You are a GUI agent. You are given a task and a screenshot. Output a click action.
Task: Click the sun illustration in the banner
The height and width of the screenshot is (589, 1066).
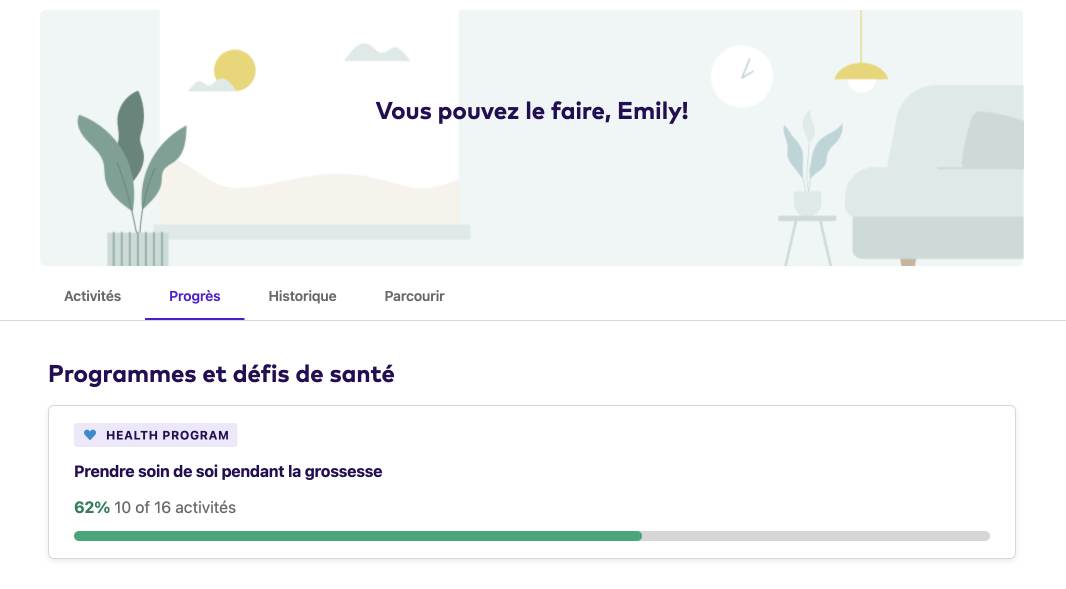coord(232,71)
